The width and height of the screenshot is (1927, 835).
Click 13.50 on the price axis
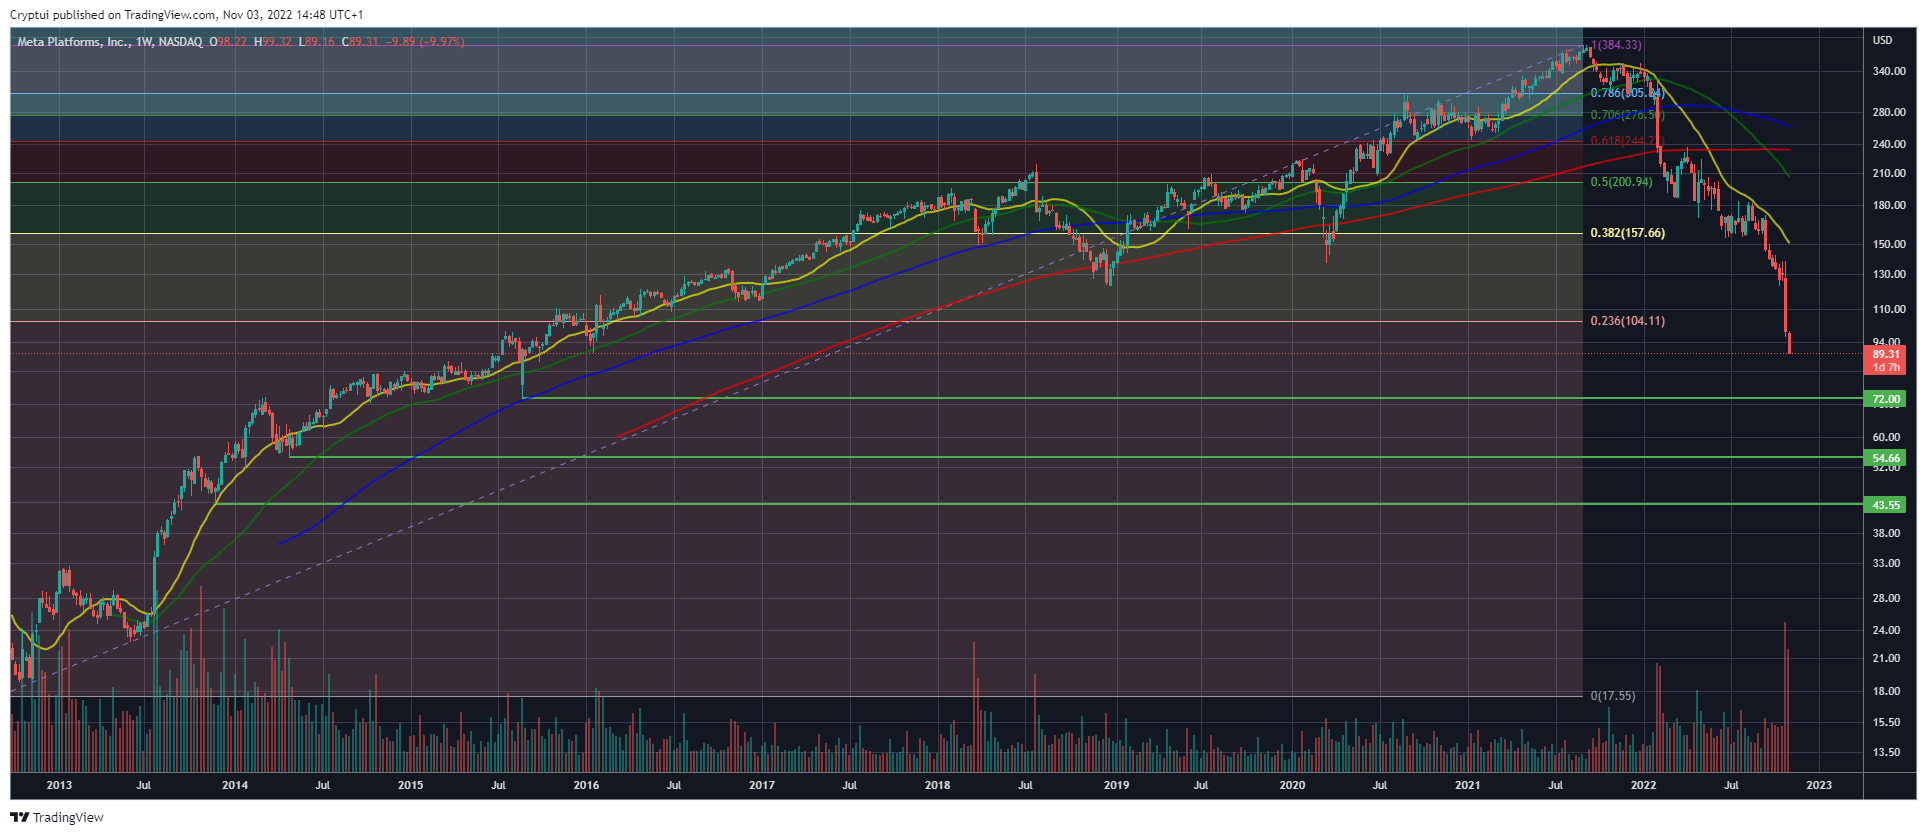pos(1886,753)
